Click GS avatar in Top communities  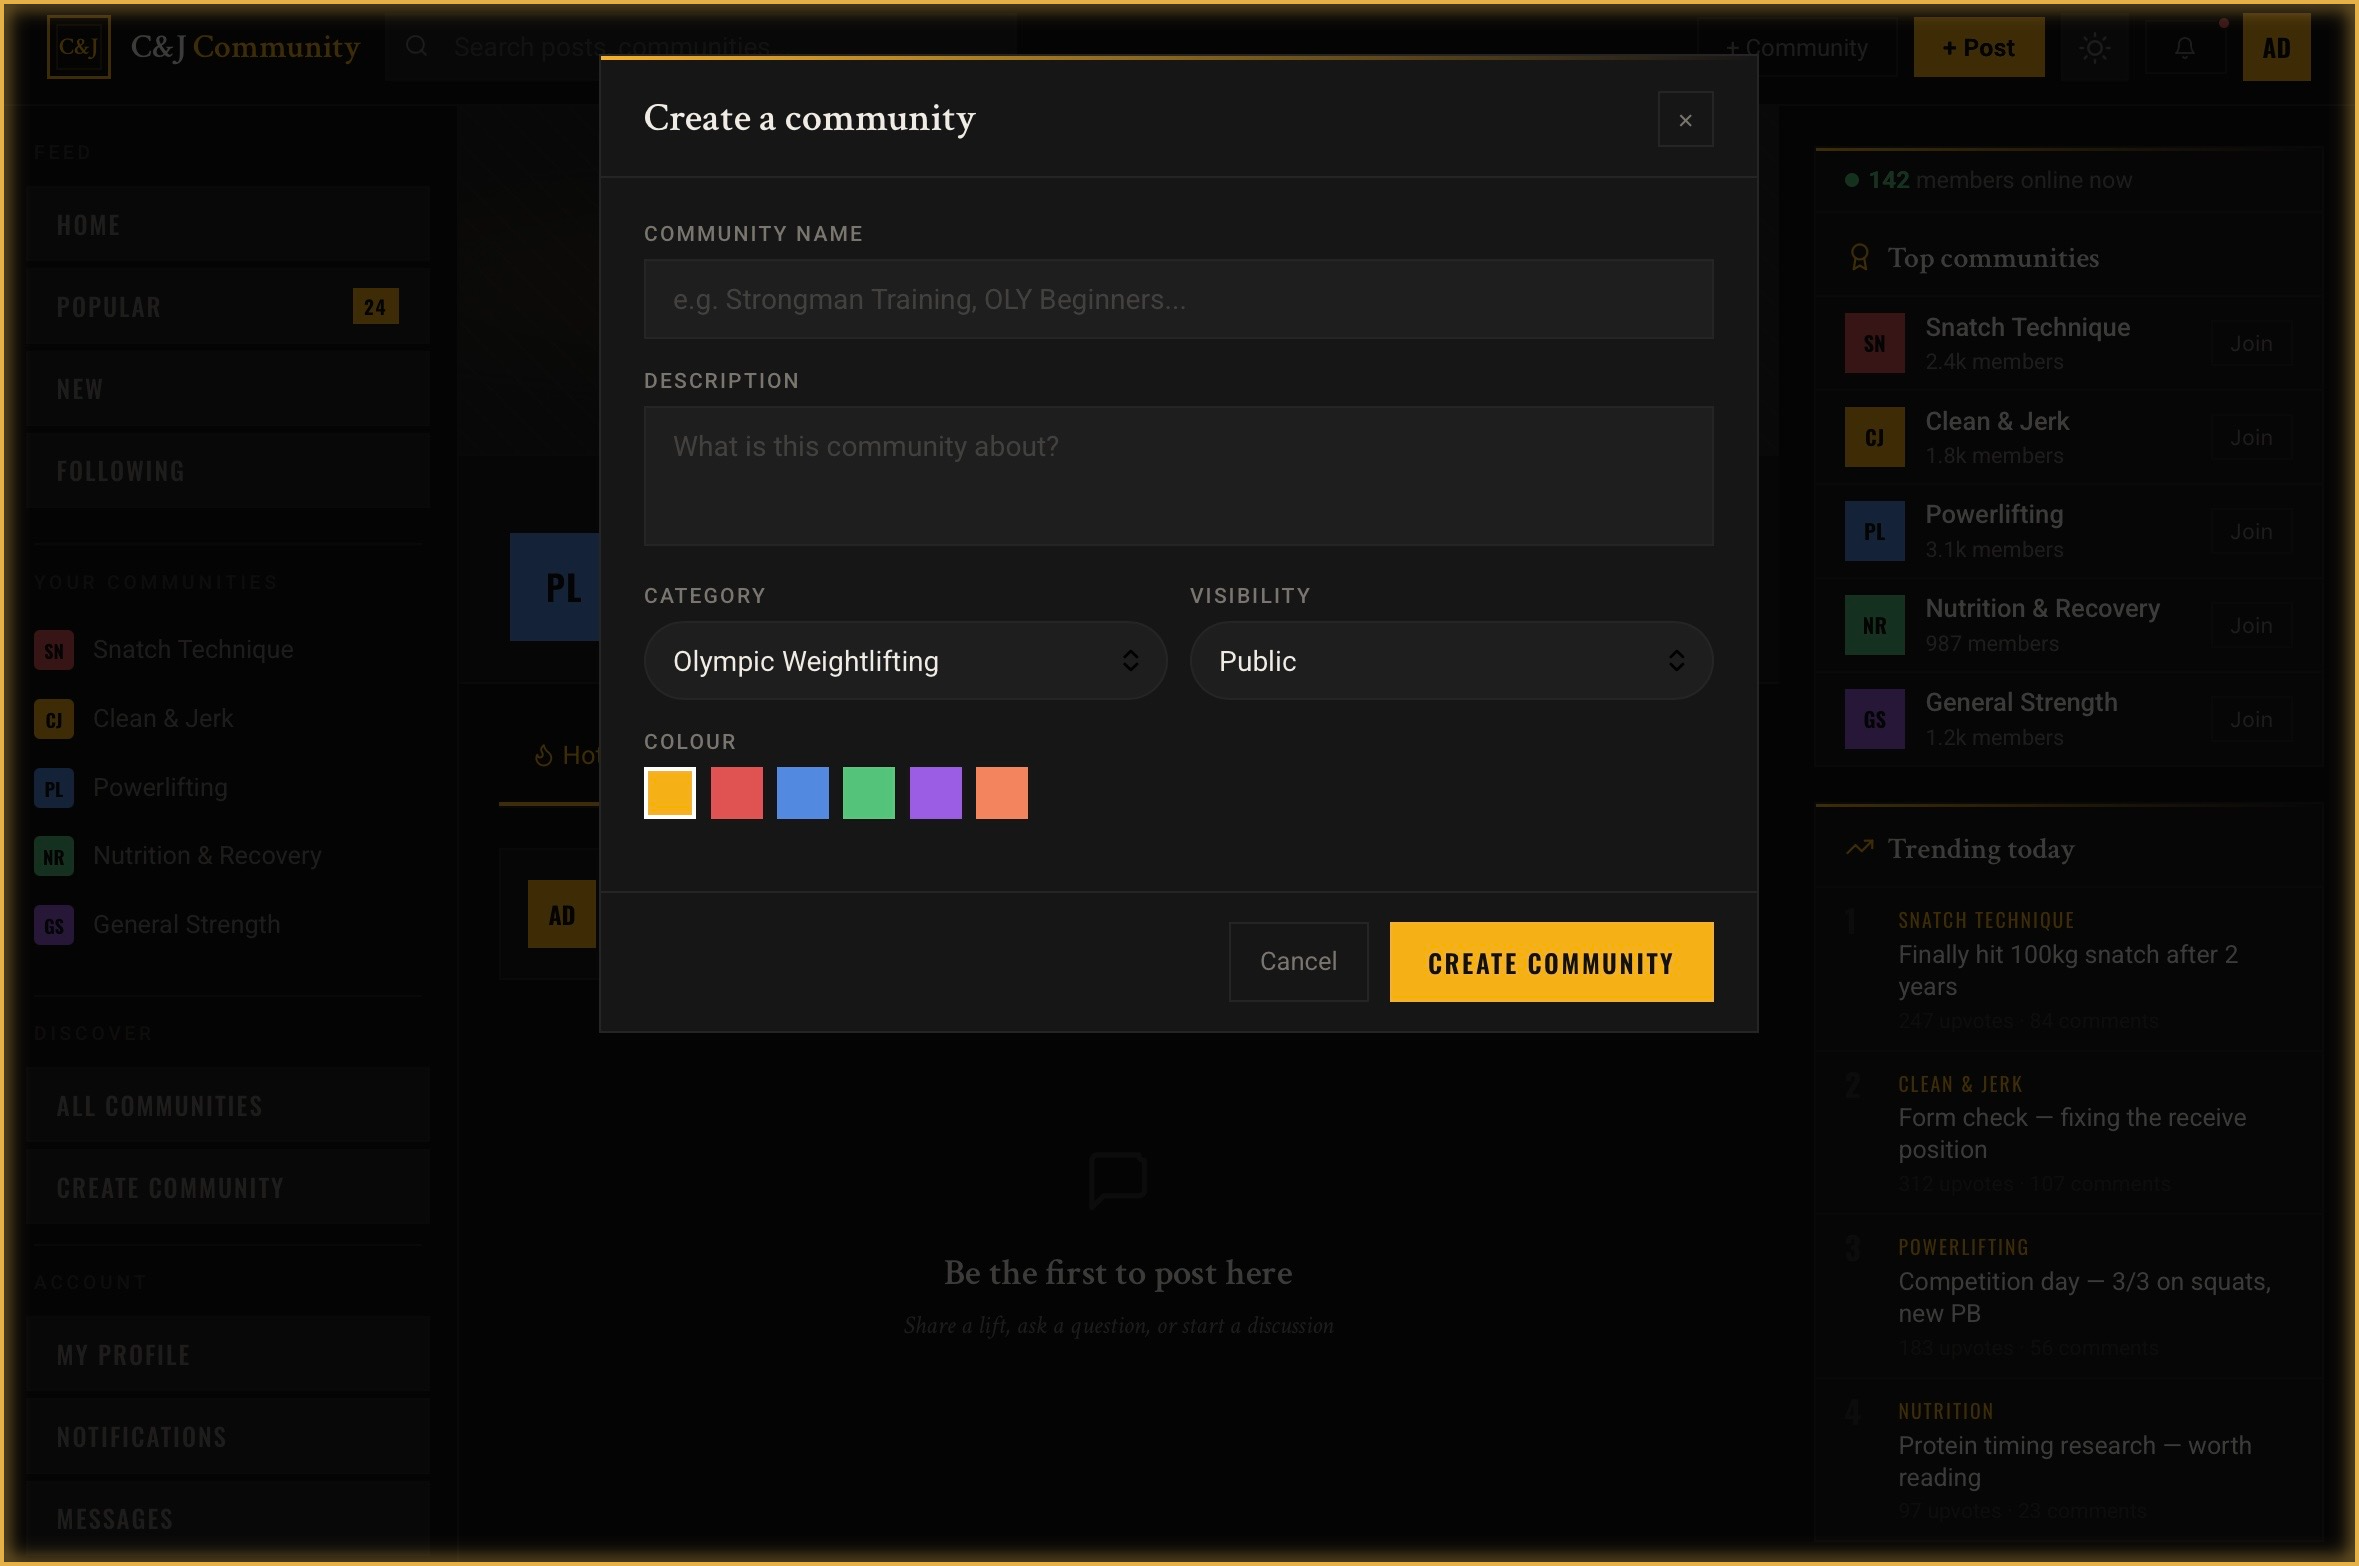coord(1874,720)
